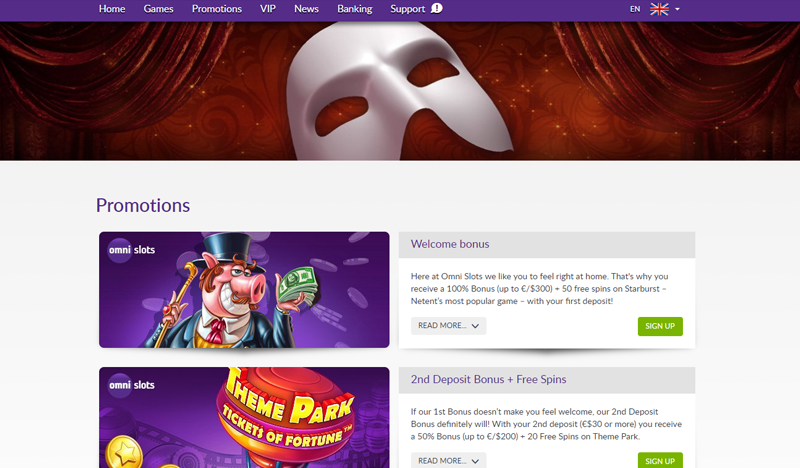Click the omni slots logo on the pig banner
The height and width of the screenshot is (468, 800).
click(132, 249)
